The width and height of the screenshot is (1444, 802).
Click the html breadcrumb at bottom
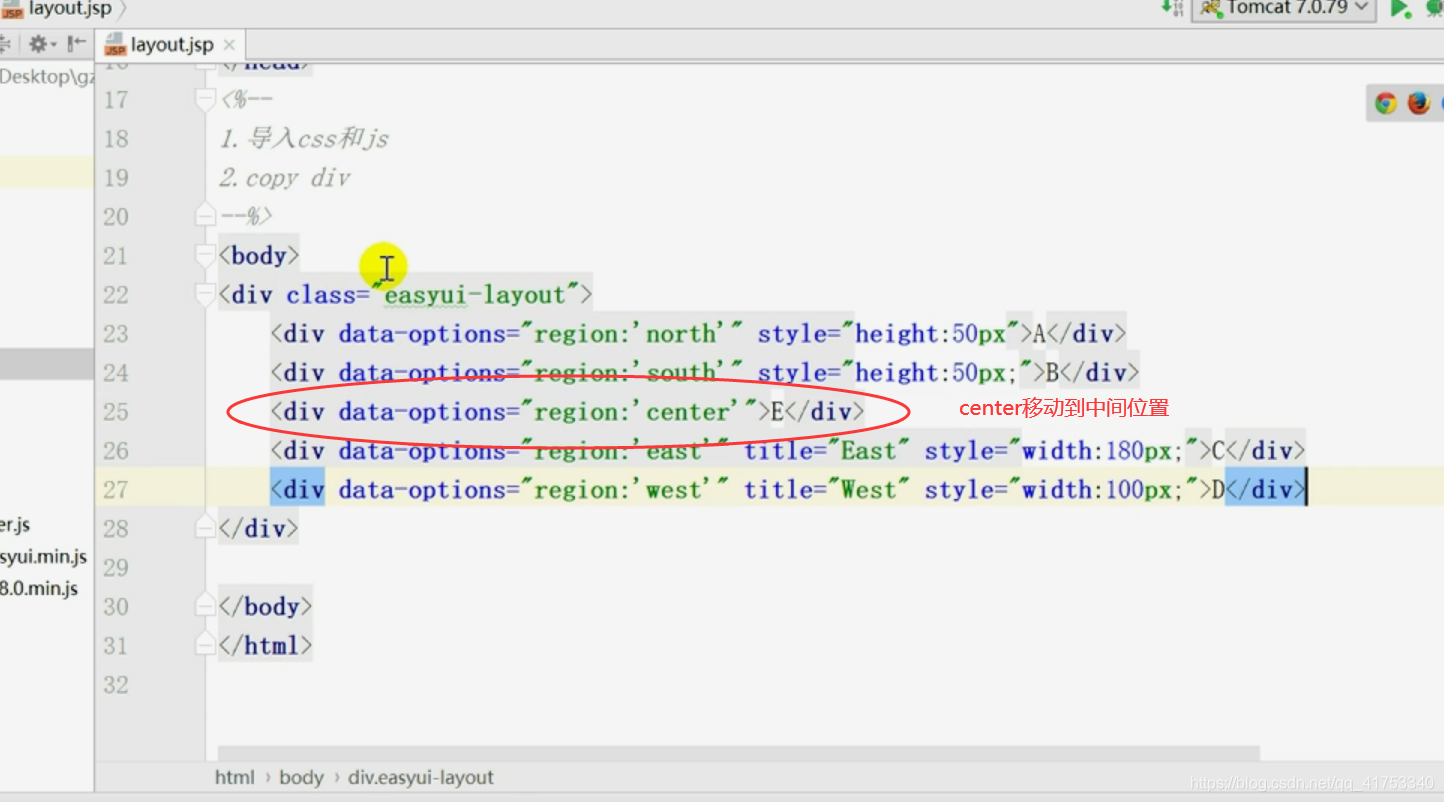tap(234, 777)
